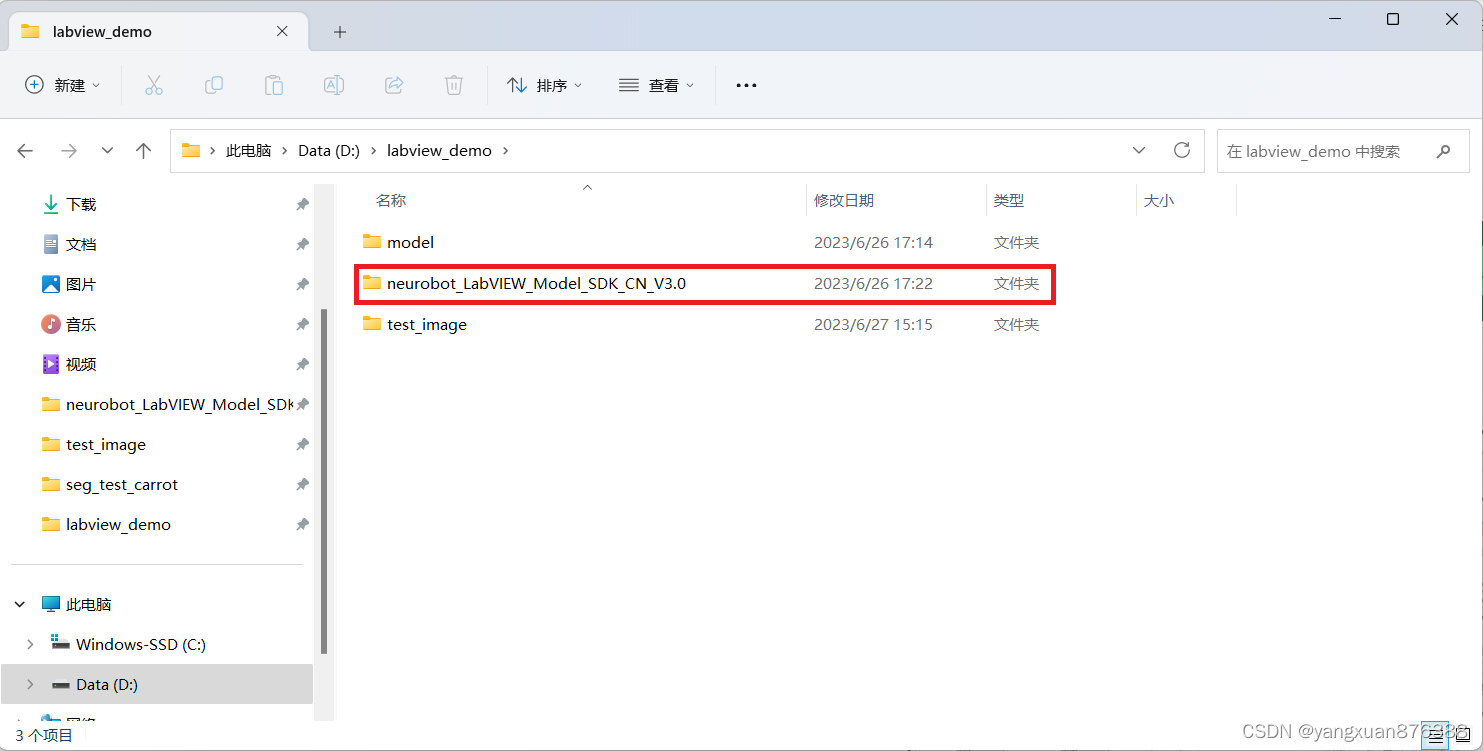
Task: Click the Copy icon in the toolbar
Action: click(x=213, y=85)
